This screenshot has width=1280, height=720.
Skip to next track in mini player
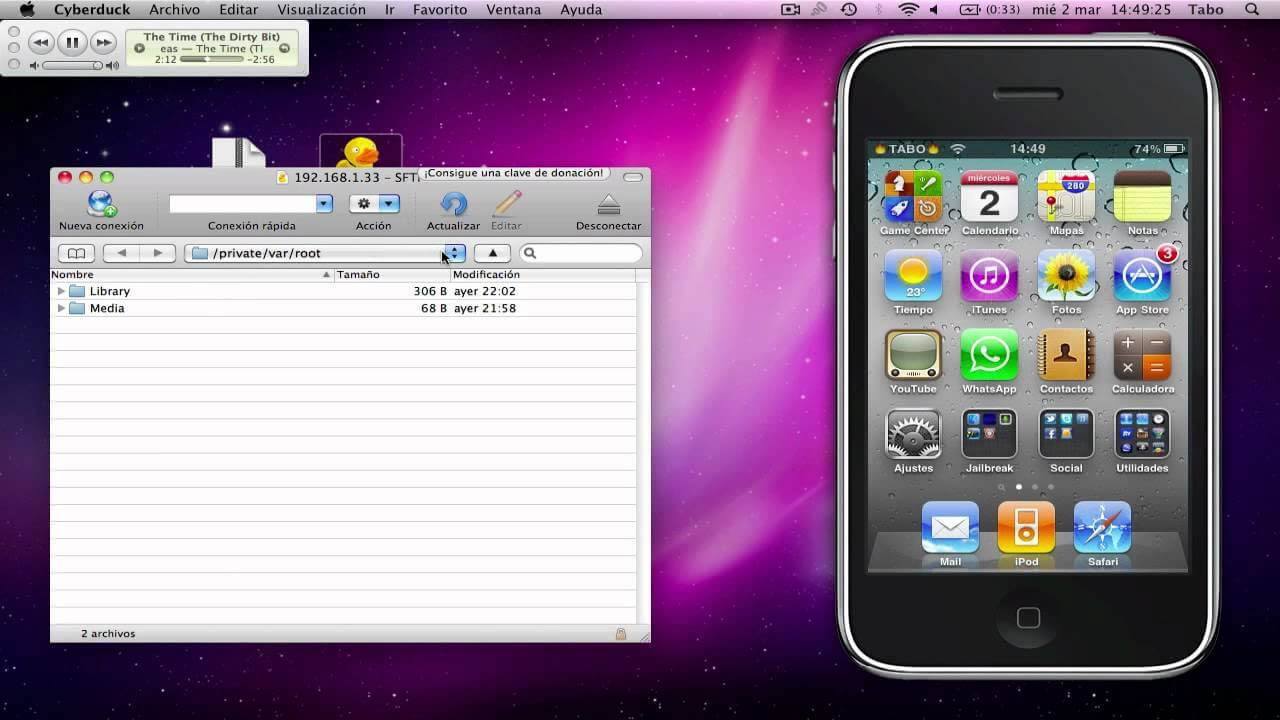103,43
